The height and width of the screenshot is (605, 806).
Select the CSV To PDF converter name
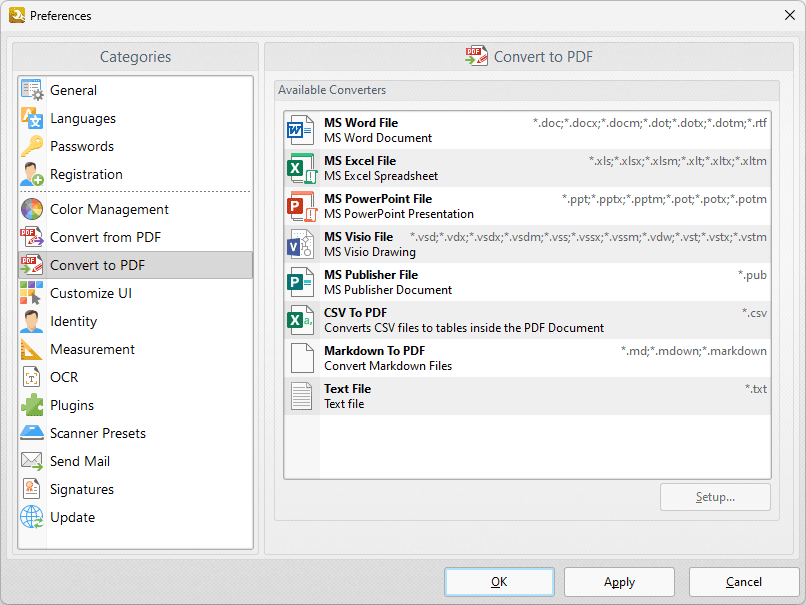pyautogui.click(x=355, y=313)
